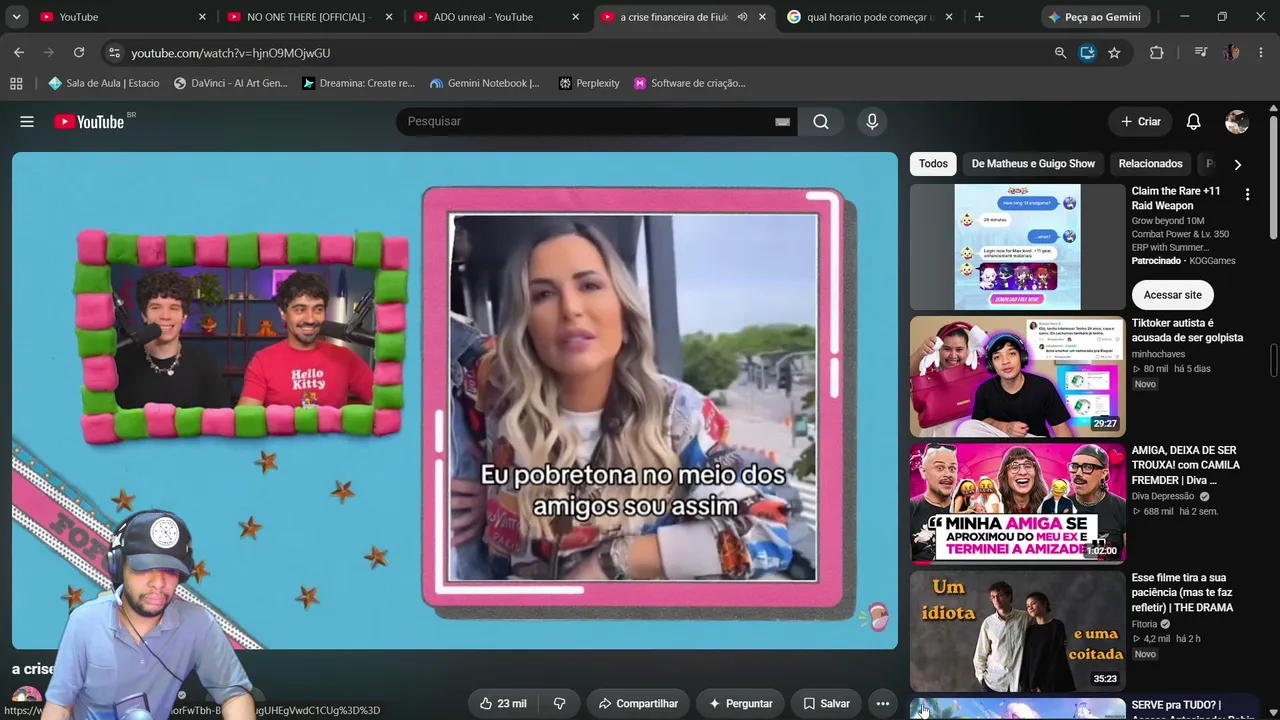
Task: Click the address bar URL
Action: 230,53
